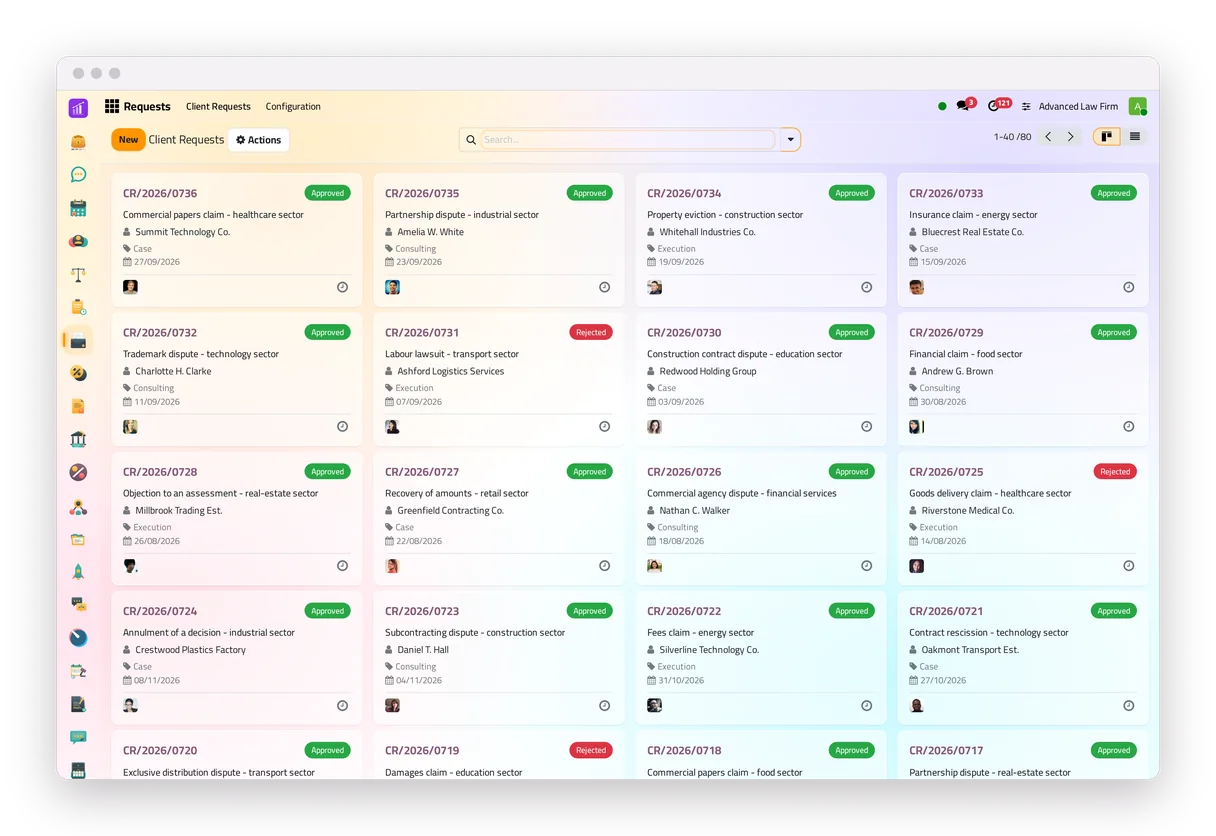This screenshot has height=836, width=1216.
Task: Open the user avatar menu labeled A
Action: tap(1137, 106)
